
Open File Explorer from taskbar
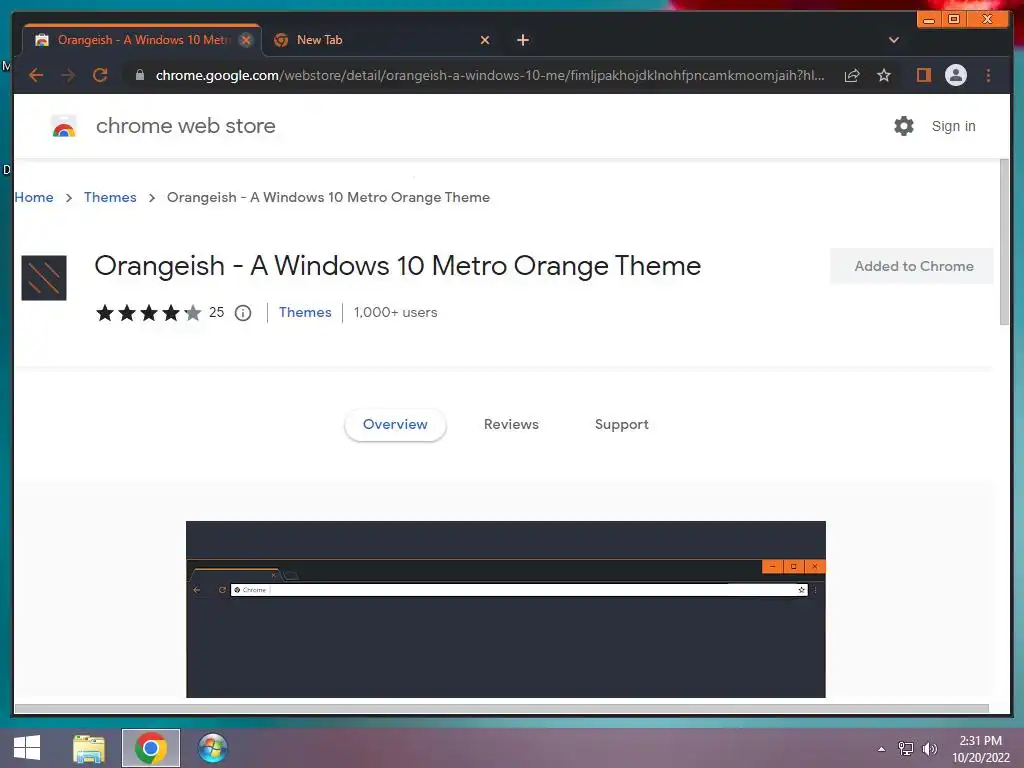(x=89, y=748)
